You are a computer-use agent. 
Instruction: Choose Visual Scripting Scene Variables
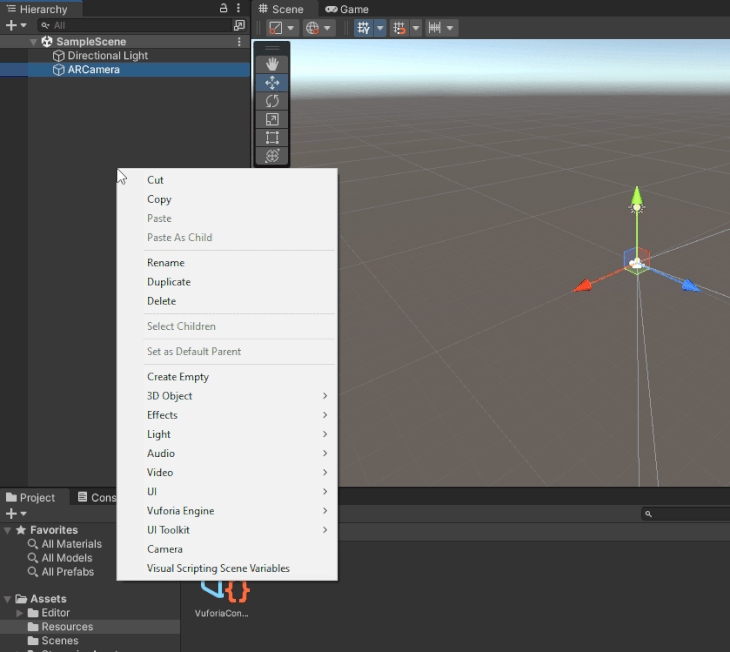227,568
